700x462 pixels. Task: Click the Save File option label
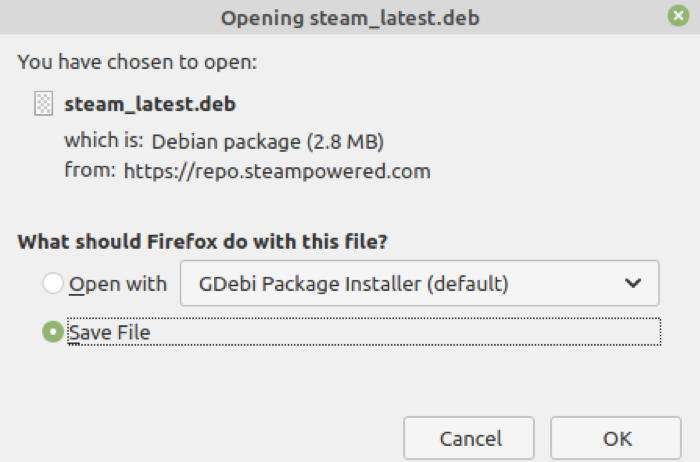(109, 332)
